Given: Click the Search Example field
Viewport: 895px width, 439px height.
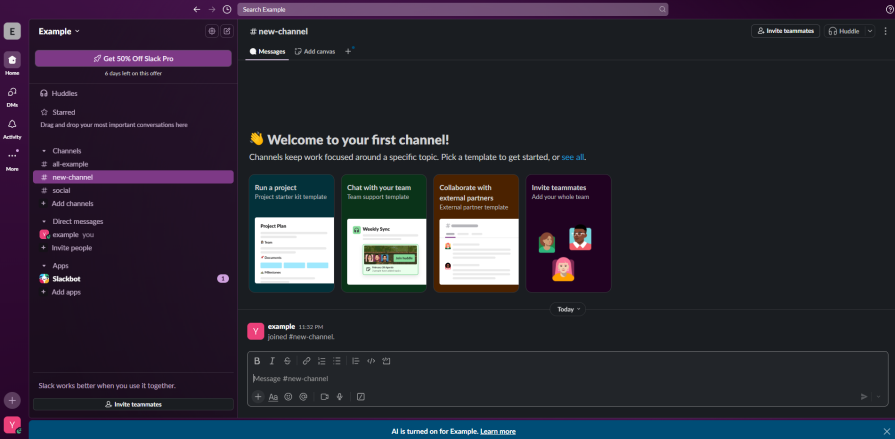Looking at the screenshot, I should [453, 9].
